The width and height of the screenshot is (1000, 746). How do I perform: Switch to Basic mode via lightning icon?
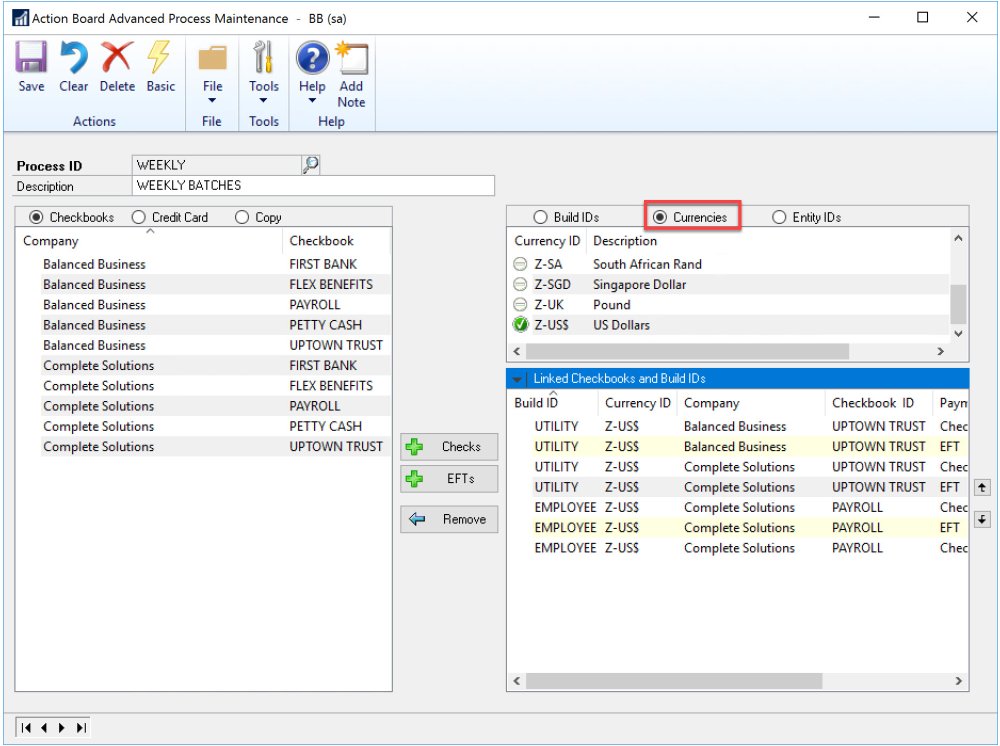pyautogui.click(x=160, y=66)
